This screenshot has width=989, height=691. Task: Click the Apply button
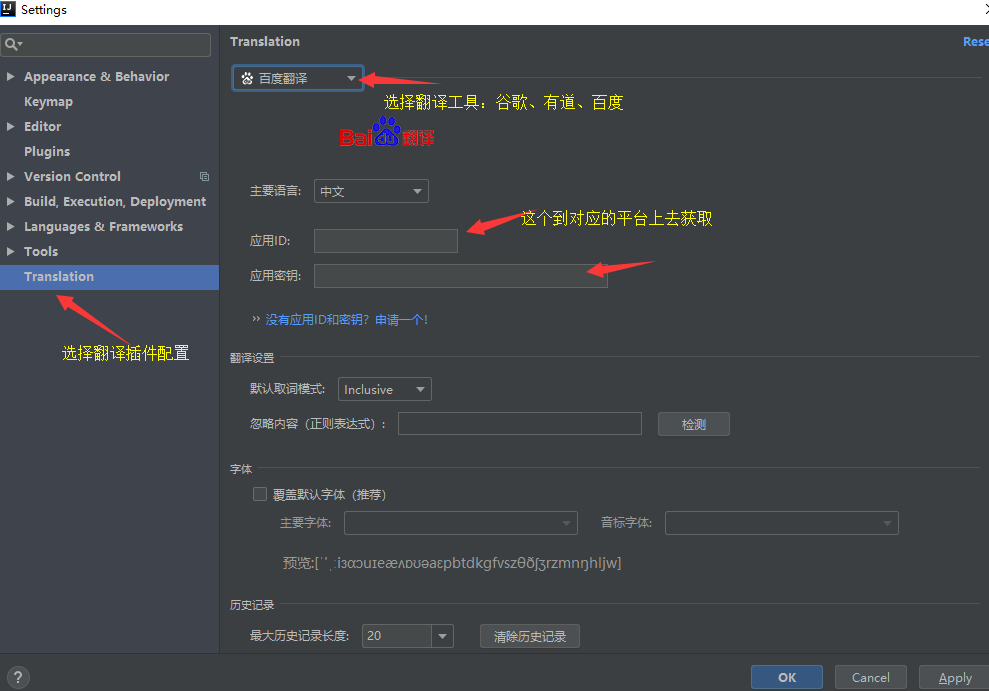954,678
